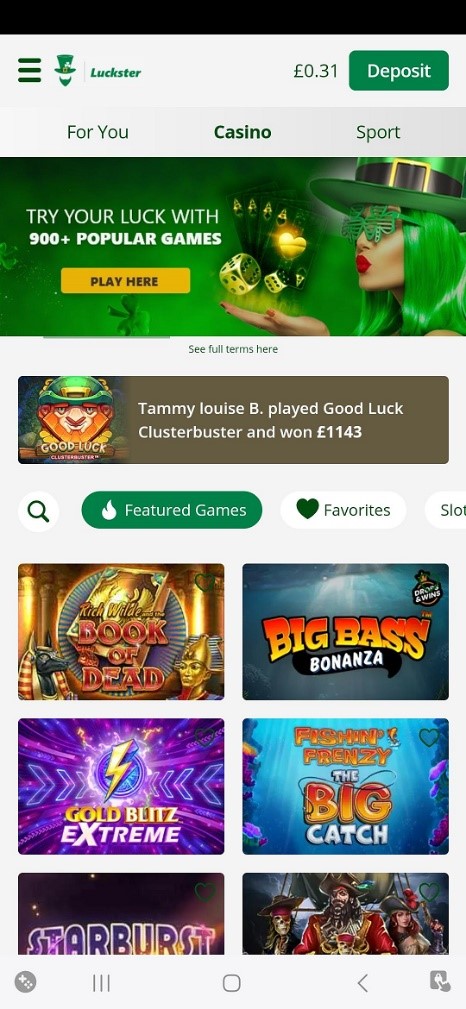
Task: Switch to the For You tab
Action: click(x=98, y=132)
